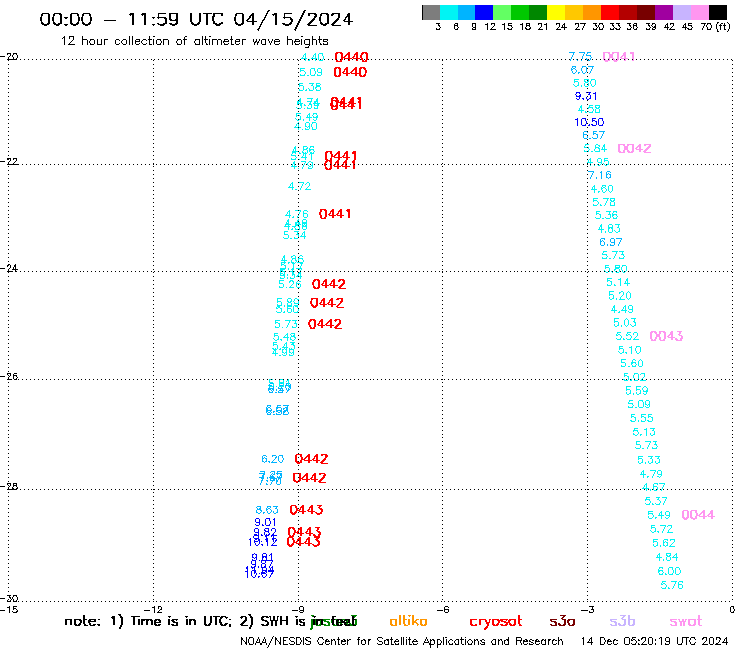The width and height of the screenshot is (740, 650).
Task: Pick the pink 70 ft legend swatch
Action: tap(699, 13)
